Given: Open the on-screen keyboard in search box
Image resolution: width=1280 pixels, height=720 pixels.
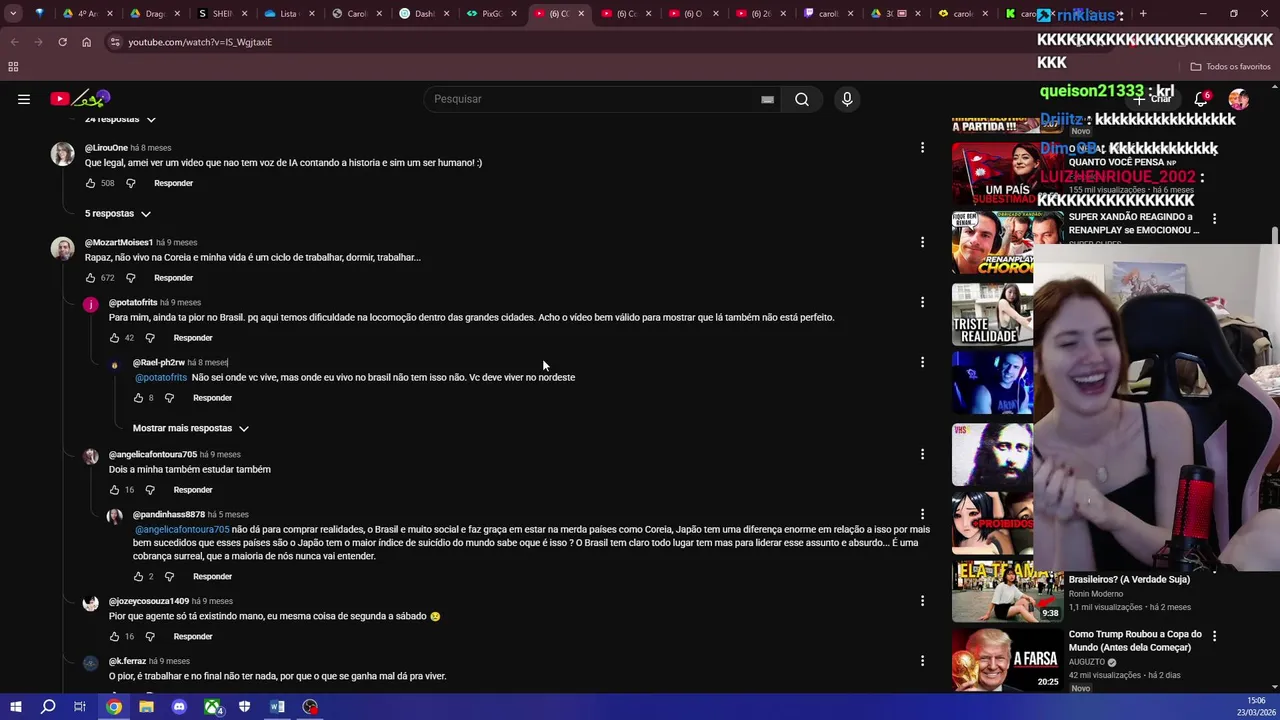Looking at the screenshot, I should pos(767,99).
